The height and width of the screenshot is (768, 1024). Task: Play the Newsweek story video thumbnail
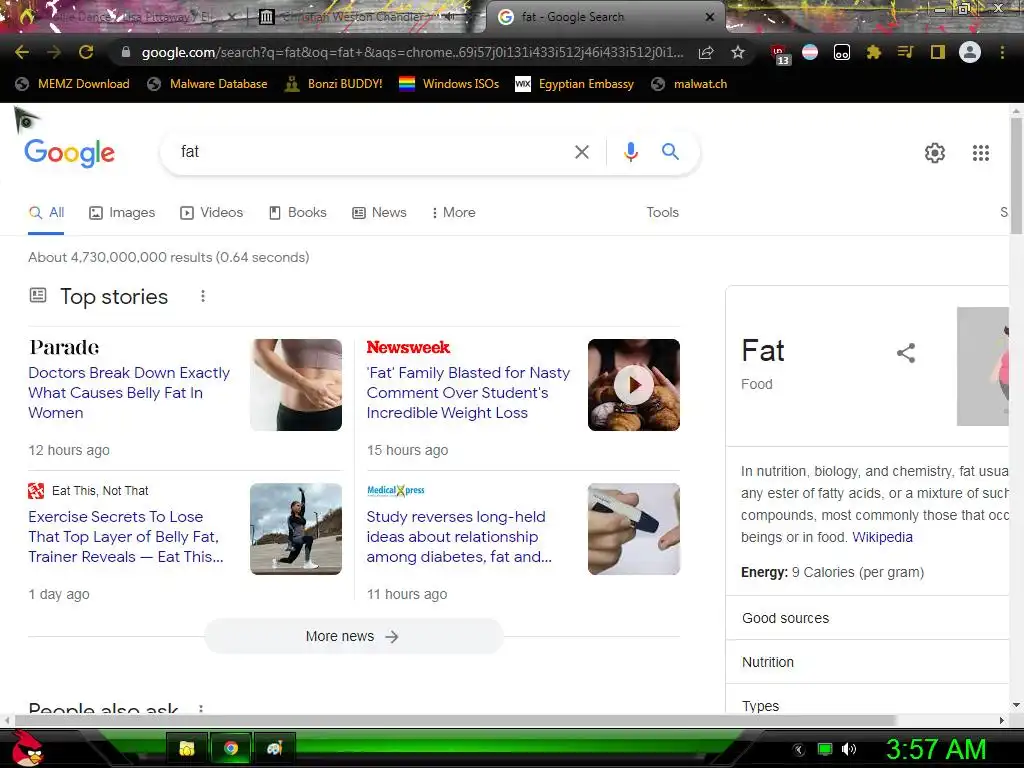pos(633,385)
